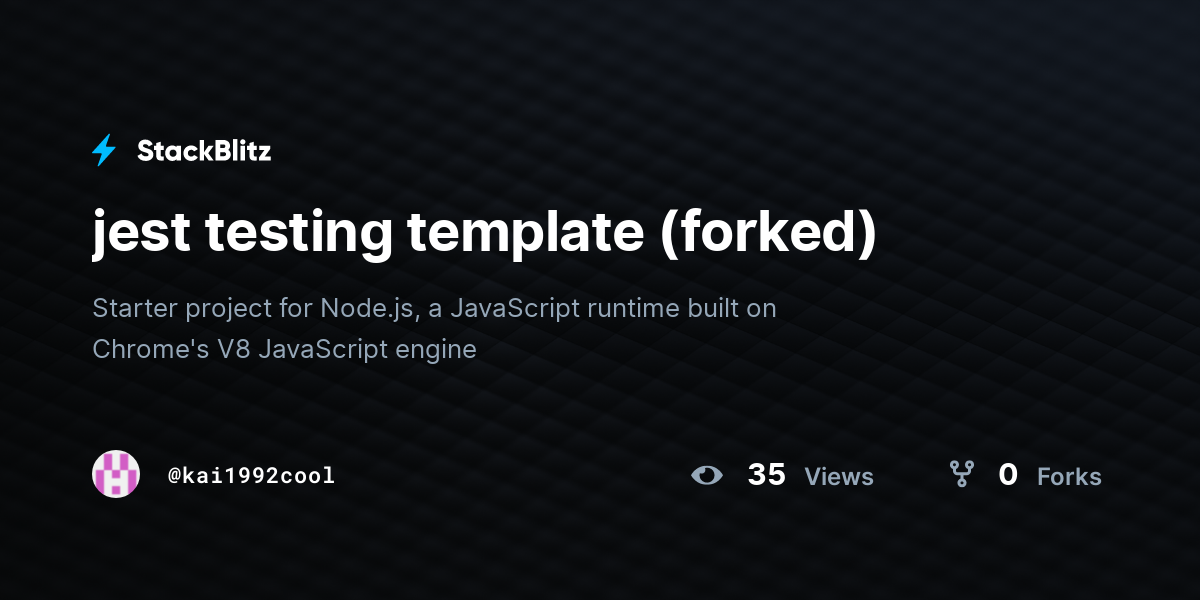
Task: Click the Forks label
Action: 1069,477
